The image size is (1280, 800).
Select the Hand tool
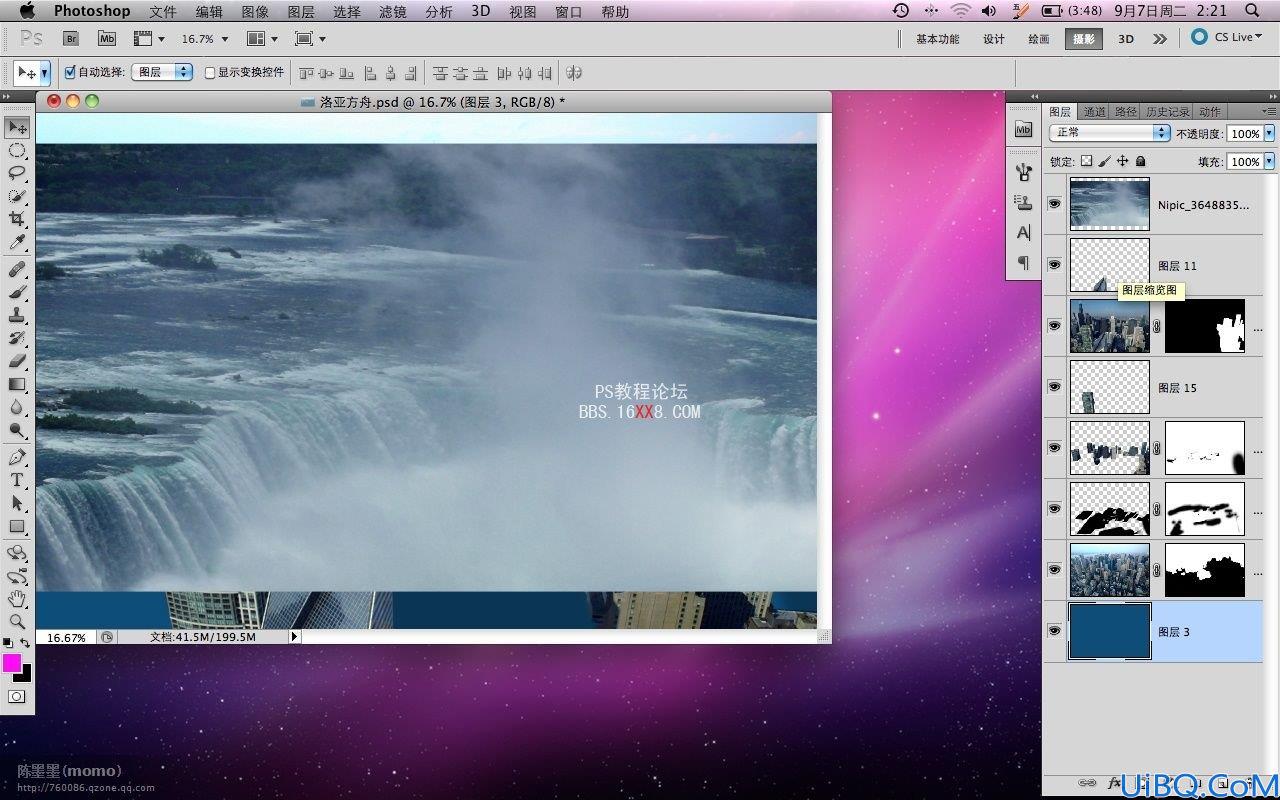17,599
